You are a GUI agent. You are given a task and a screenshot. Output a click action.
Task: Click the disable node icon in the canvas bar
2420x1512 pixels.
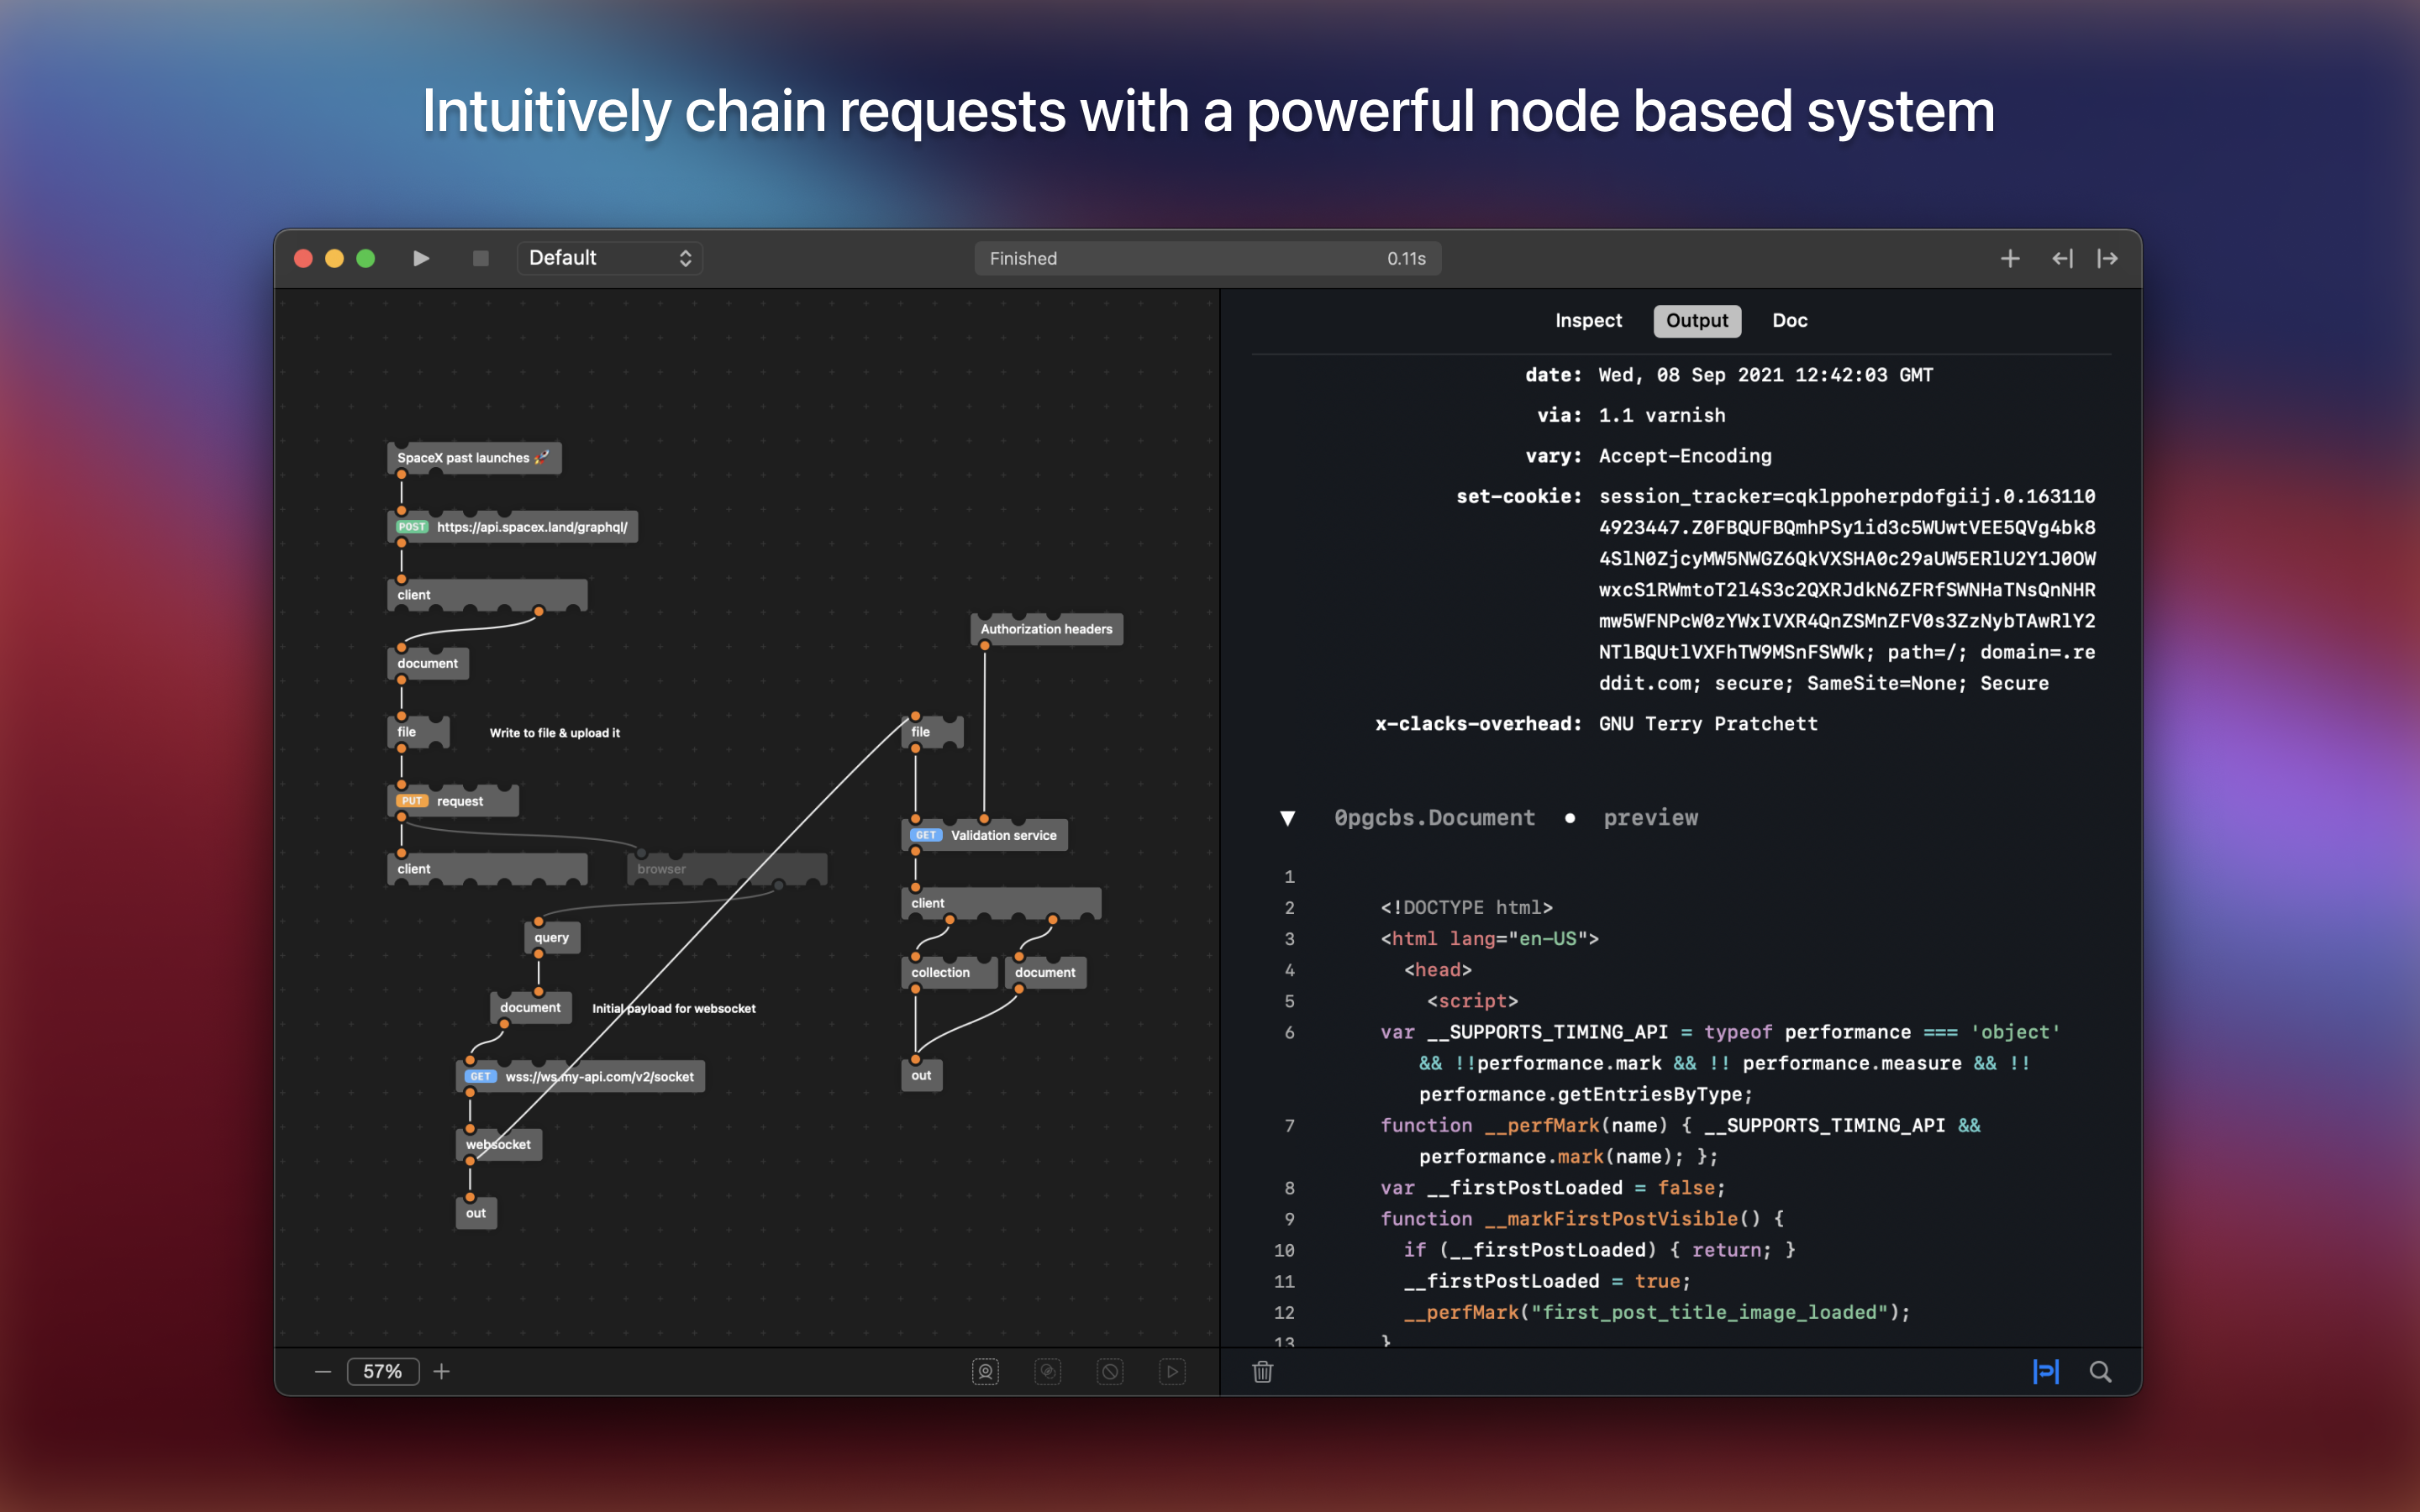1110,1372
